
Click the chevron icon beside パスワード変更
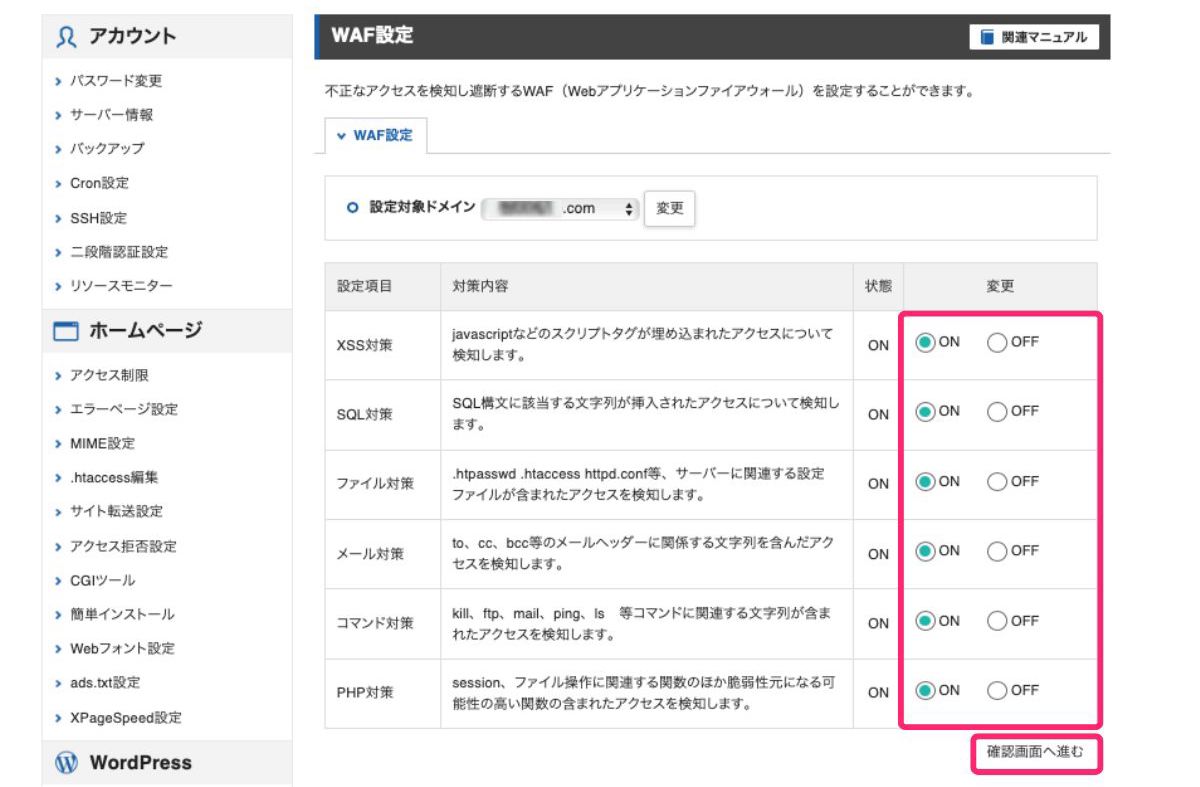(x=59, y=81)
